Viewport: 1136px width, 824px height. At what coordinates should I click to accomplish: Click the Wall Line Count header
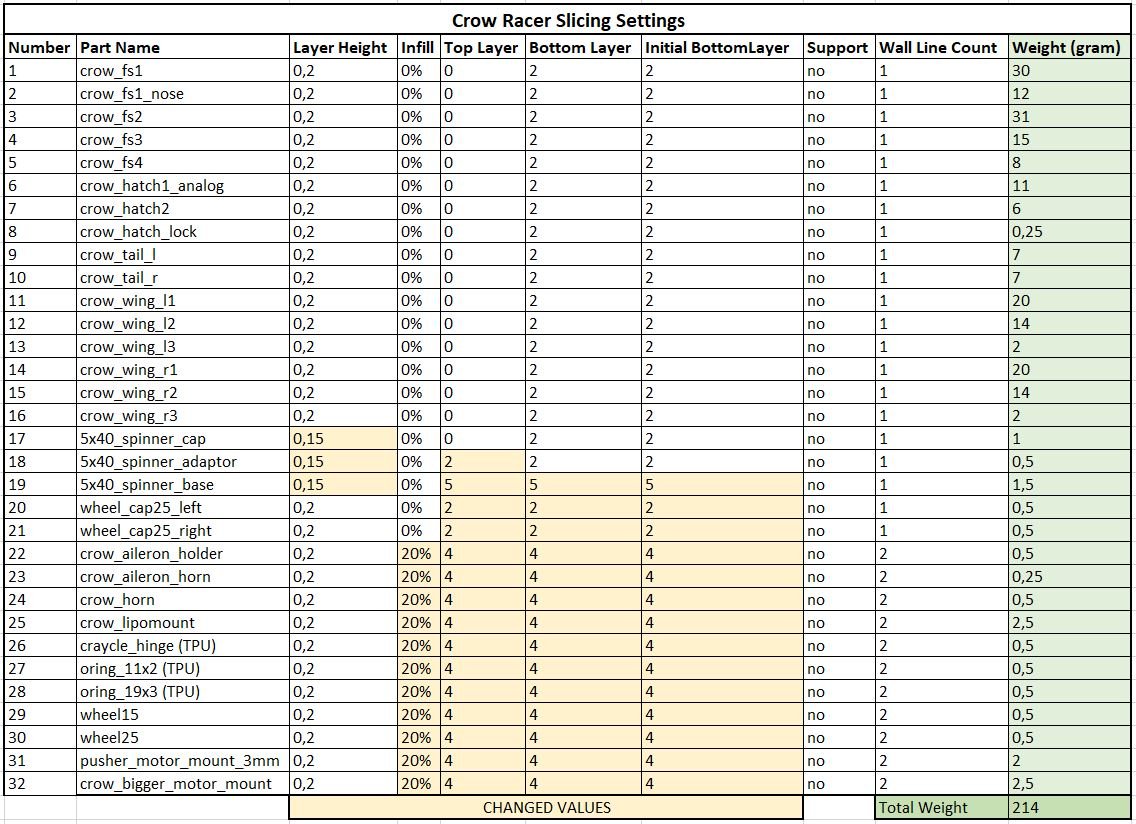[x=941, y=47]
